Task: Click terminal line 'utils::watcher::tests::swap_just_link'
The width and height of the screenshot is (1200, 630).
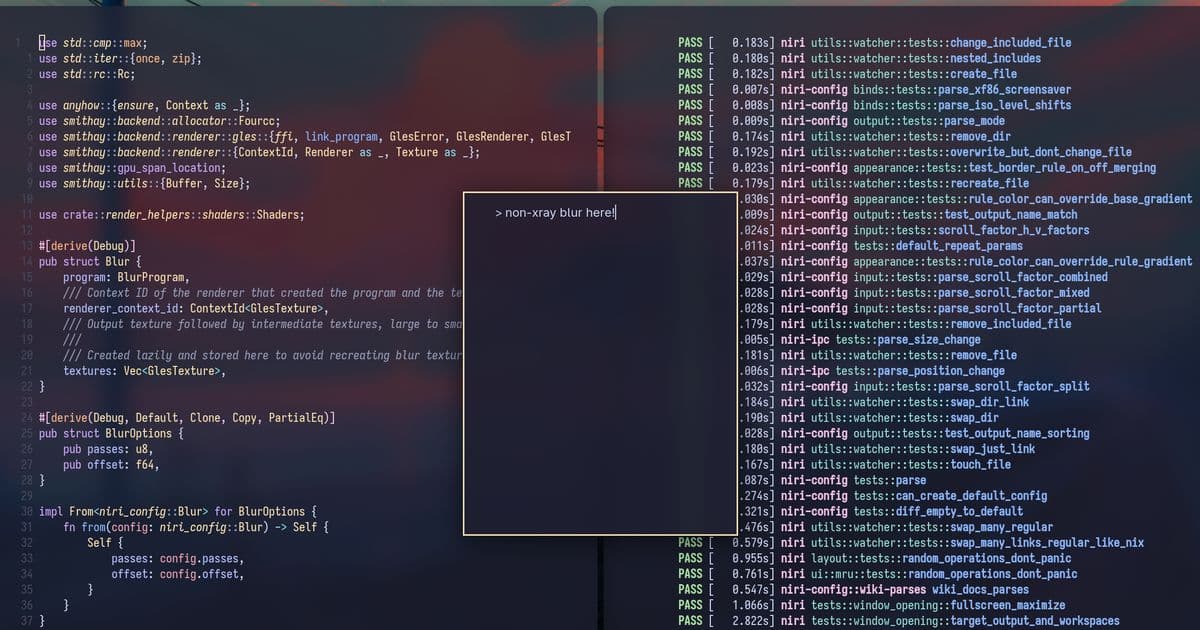Action: (923, 449)
